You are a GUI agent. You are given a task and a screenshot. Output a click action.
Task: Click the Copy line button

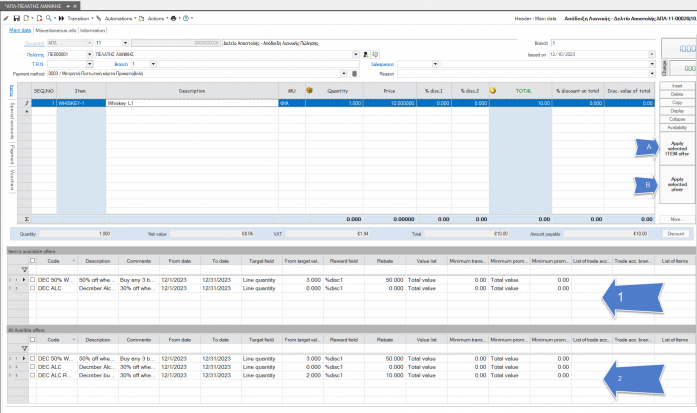(x=677, y=102)
